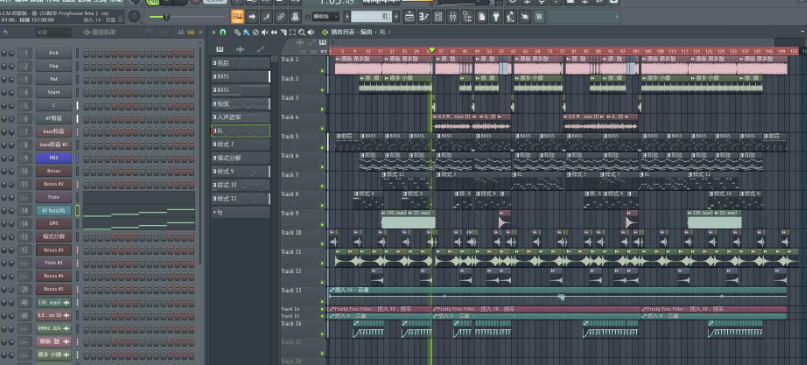Open Hat channel button
The height and width of the screenshot is (365, 807).
[54, 79]
